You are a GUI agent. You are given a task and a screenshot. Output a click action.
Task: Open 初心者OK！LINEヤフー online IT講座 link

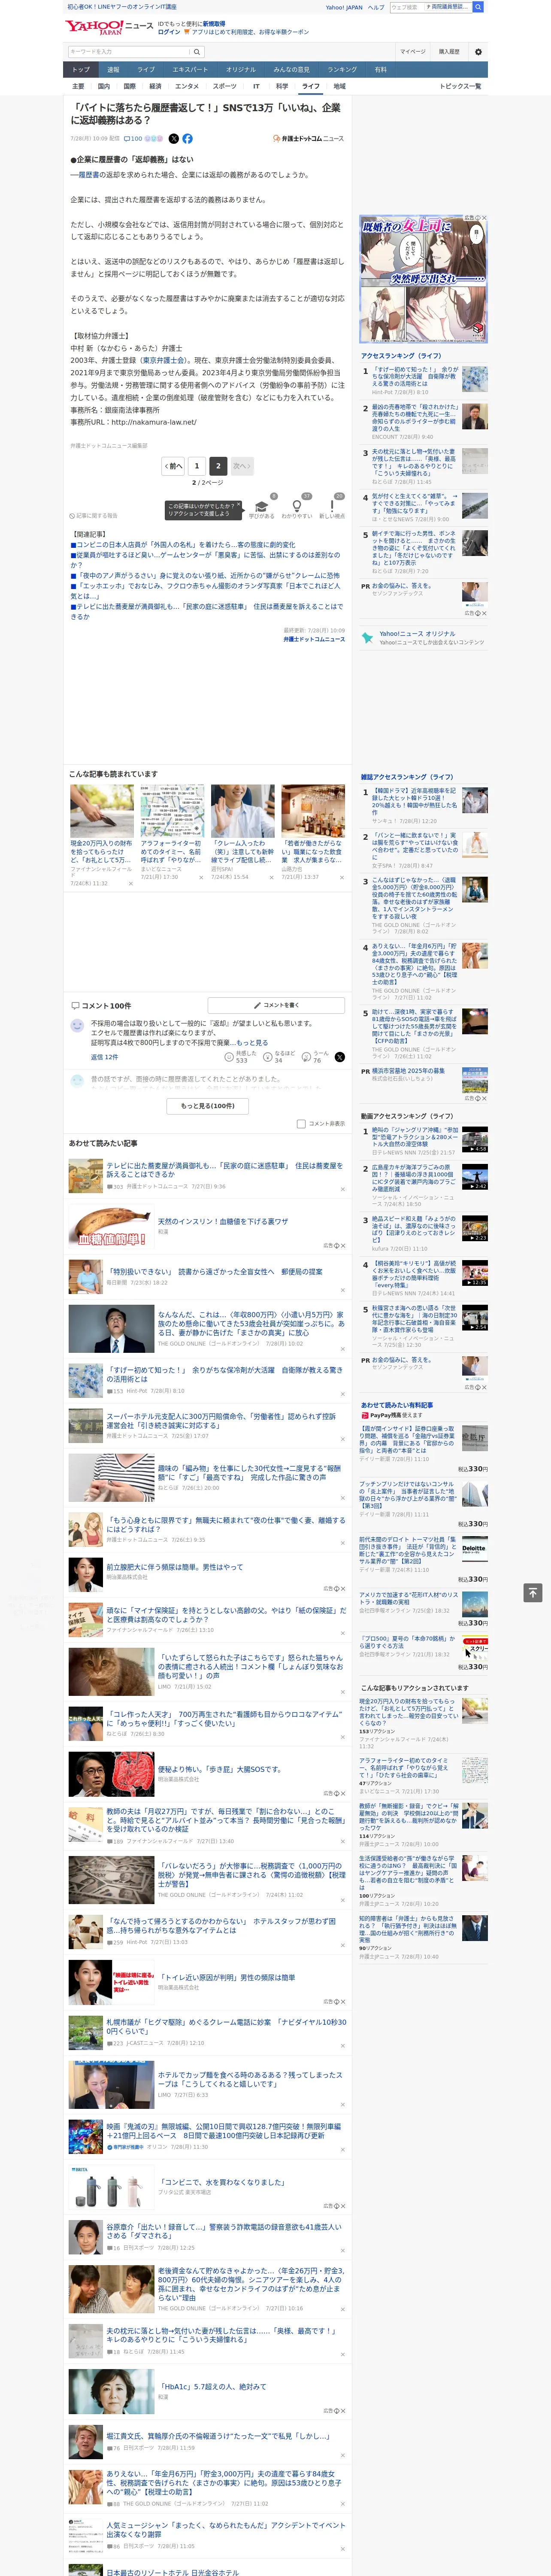coord(122,6)
